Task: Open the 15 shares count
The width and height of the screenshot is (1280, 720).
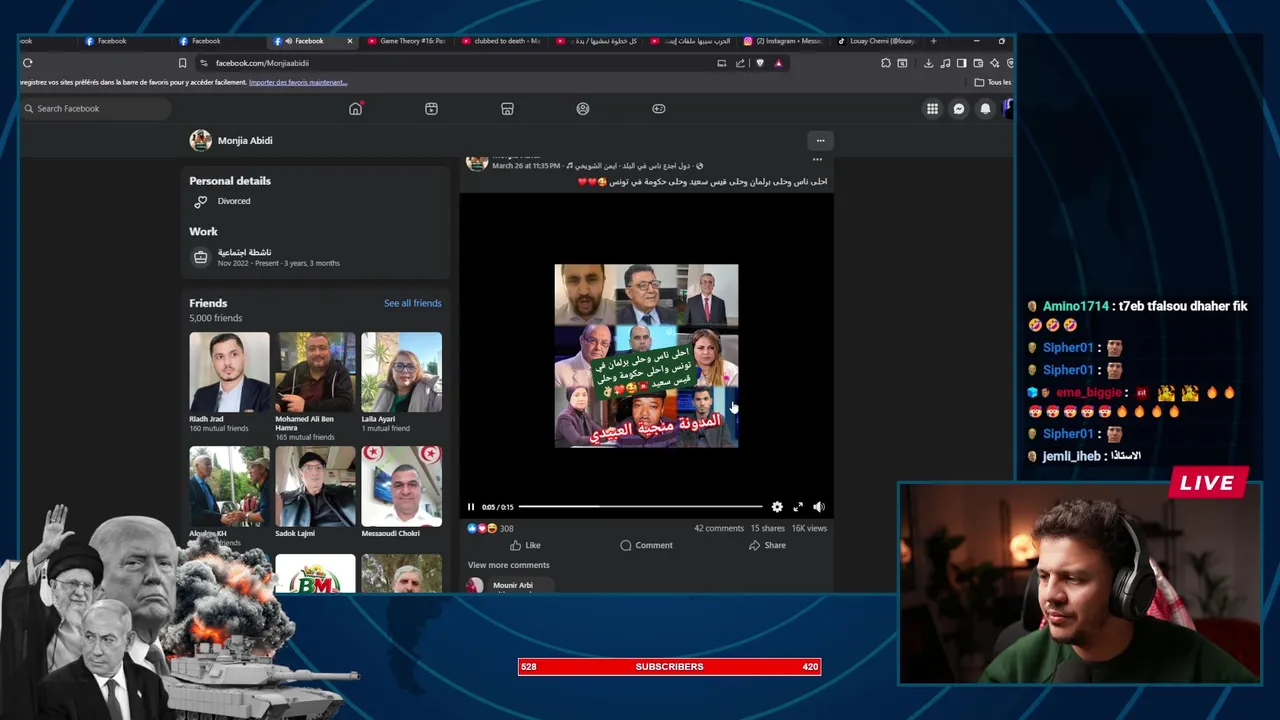Action: pos(768,528)
